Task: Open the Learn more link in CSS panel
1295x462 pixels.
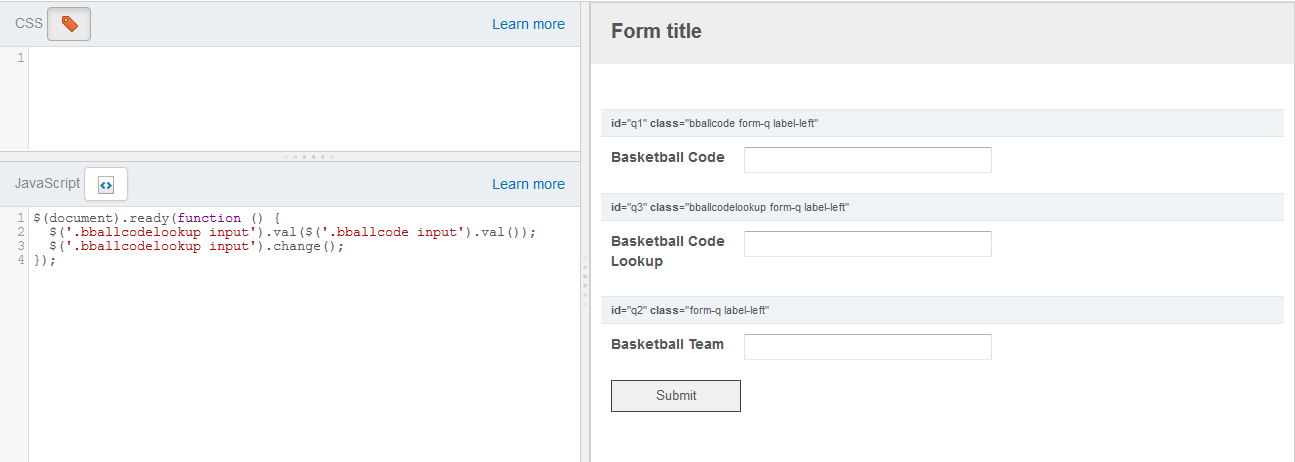Action: [528, 24]
